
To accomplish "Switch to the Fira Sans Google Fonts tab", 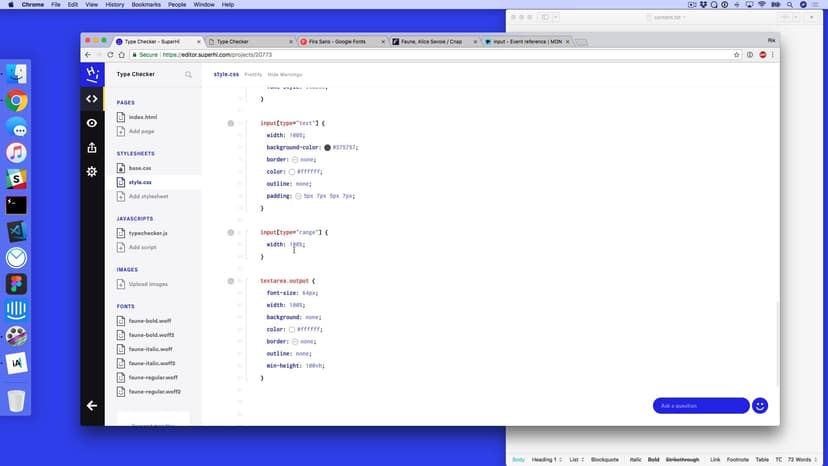I will 343,42.
